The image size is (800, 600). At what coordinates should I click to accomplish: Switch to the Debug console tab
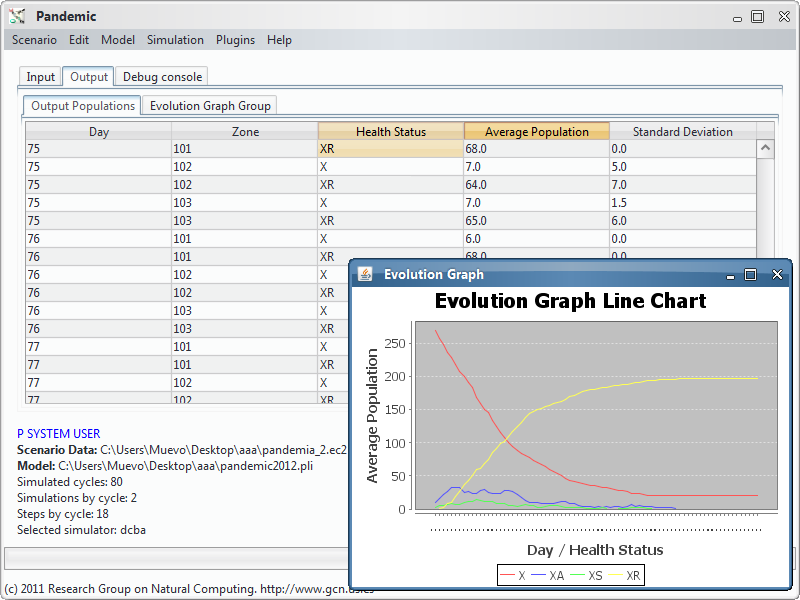coord(162,77)
